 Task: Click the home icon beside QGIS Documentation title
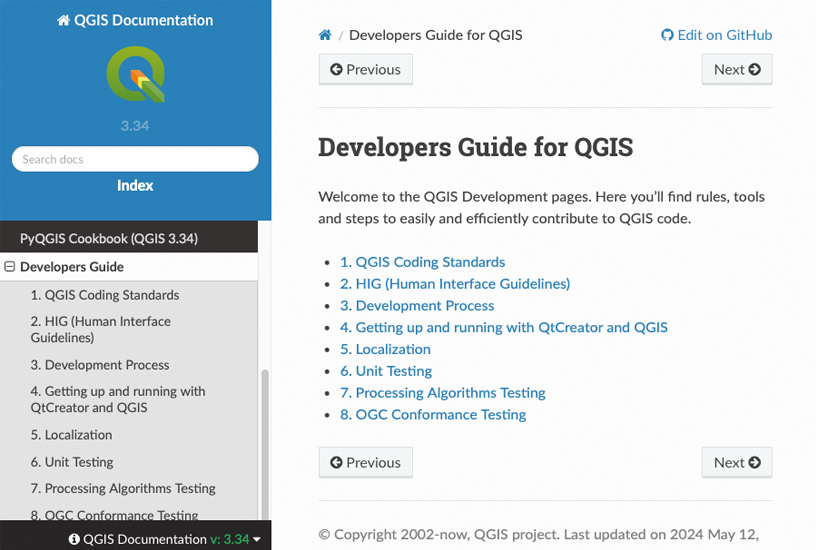[x=64, y=20]
